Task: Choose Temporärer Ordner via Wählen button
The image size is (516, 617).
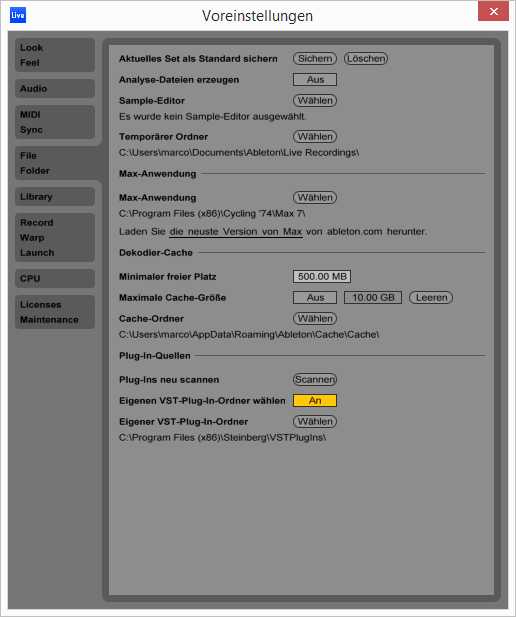Action: coord(315,137)
